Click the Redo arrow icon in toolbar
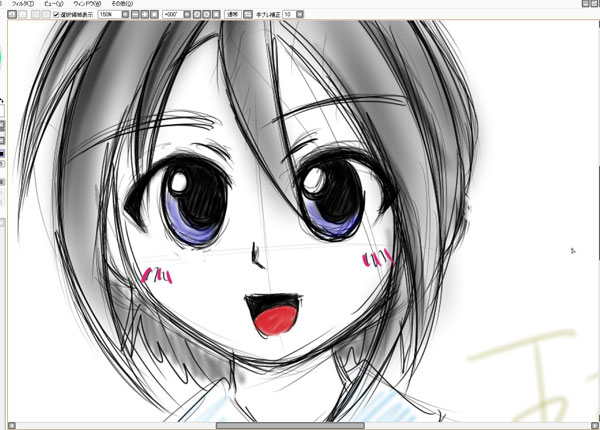 24,15
